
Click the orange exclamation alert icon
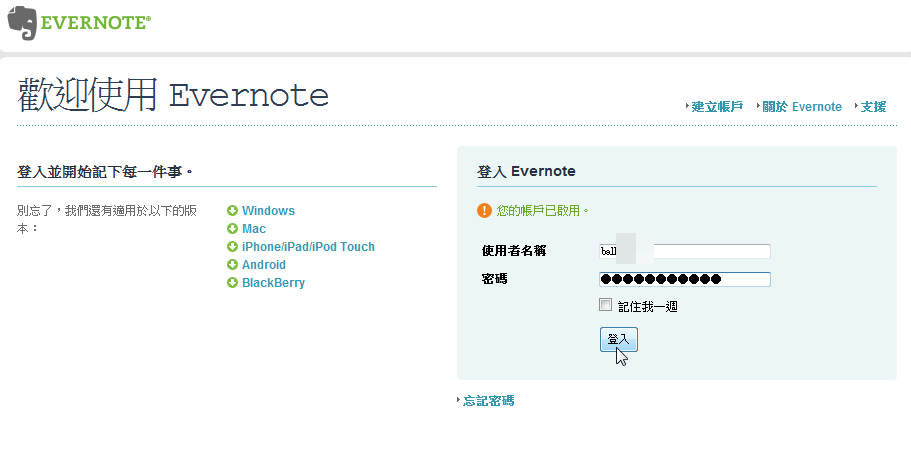(x=484, y=210)
